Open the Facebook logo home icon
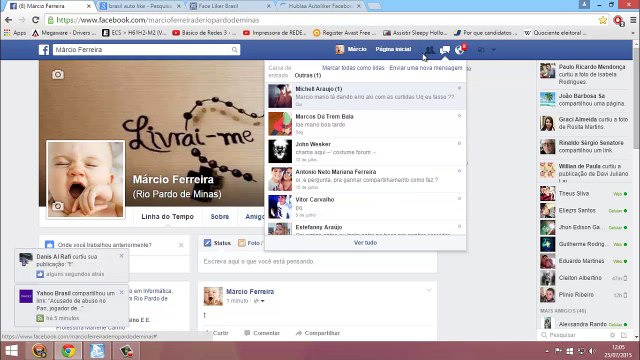This screenshot has height=360, width=640. click(x=44, y=50)
